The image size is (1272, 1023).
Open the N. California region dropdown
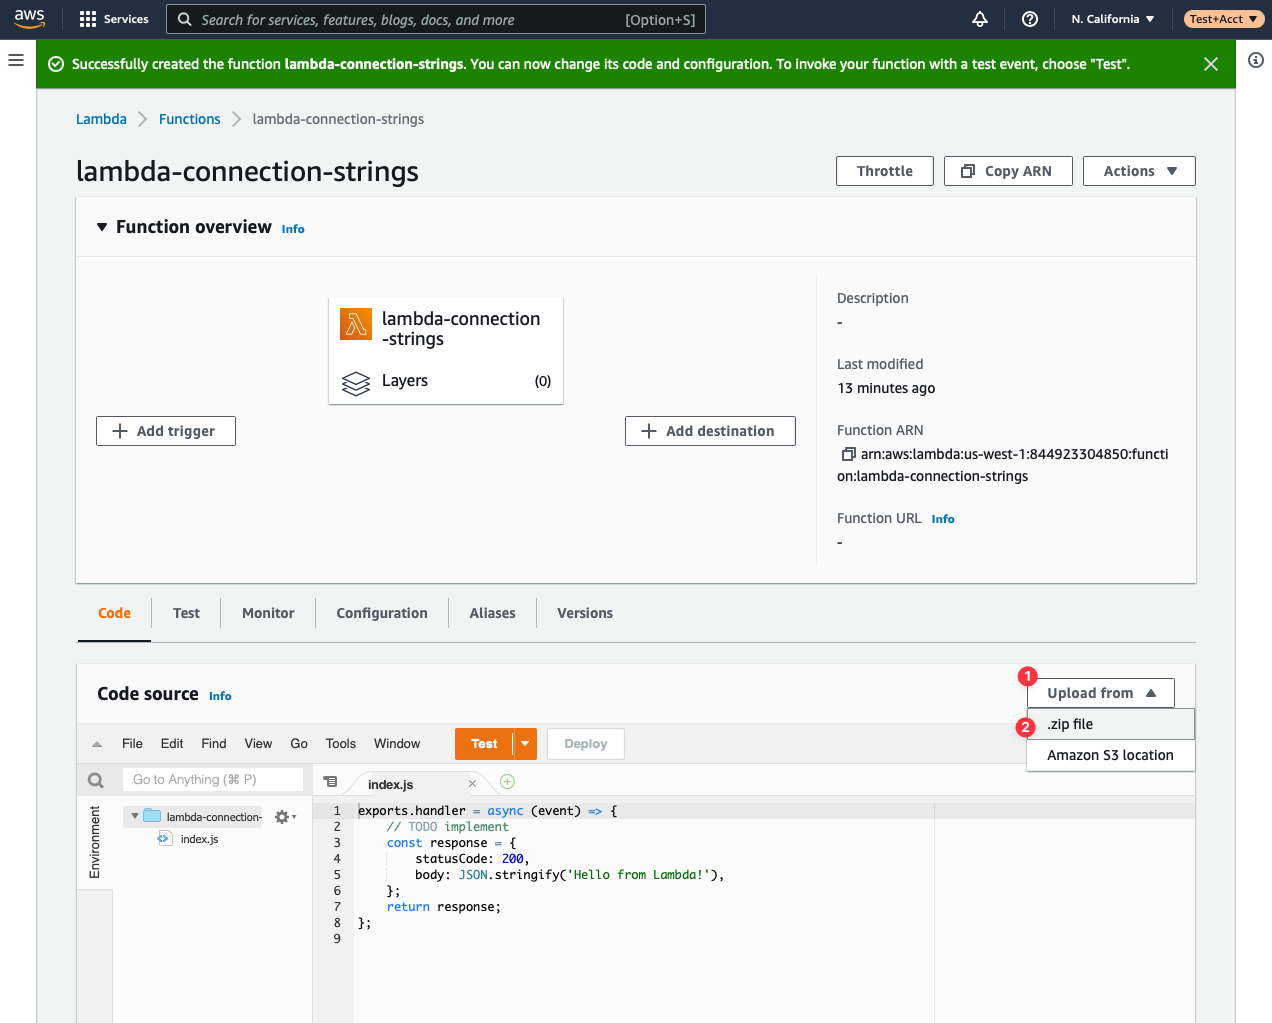pyautogui.click(x=1113, y=19)
